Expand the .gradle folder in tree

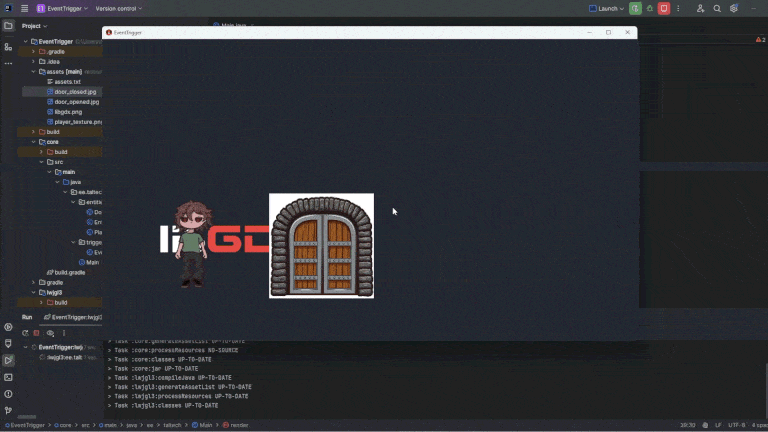pyautogui.click(x=33, y=51)
